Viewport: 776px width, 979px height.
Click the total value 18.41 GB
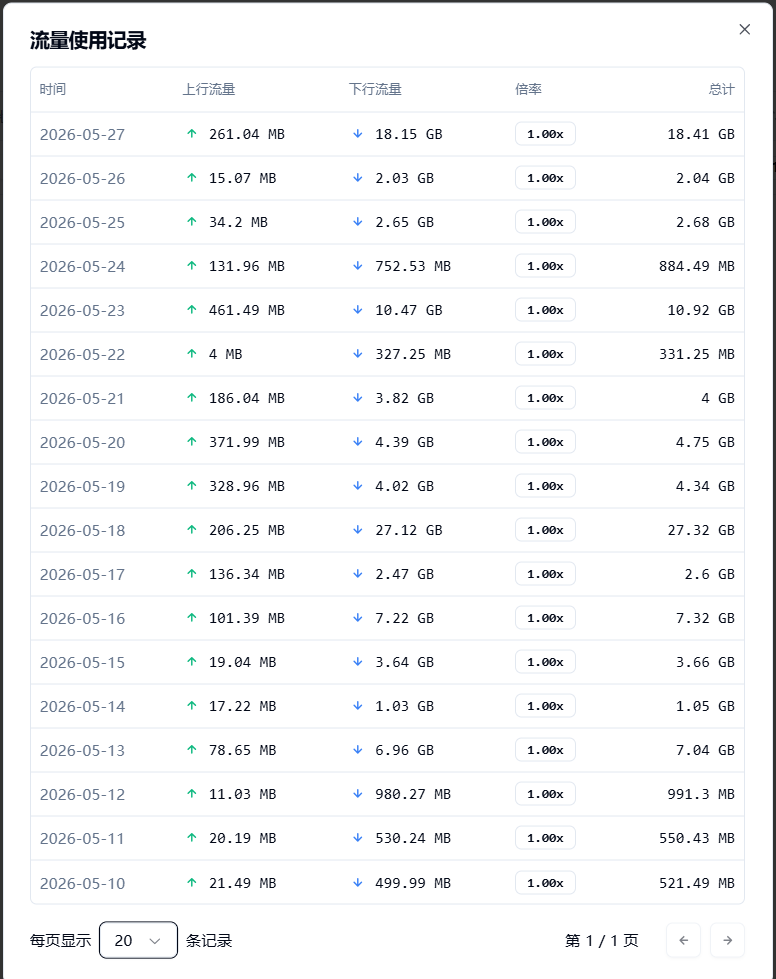coord(700,134)
